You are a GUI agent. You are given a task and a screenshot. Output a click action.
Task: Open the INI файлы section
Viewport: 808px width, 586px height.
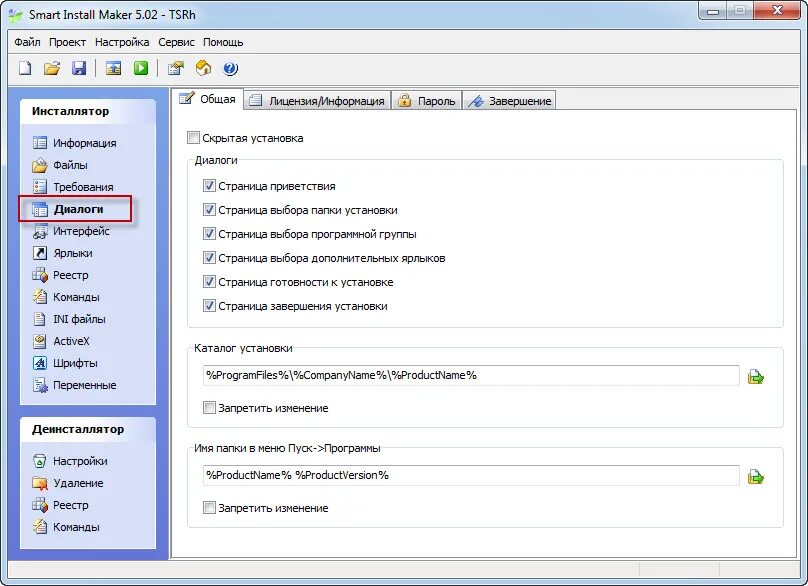click(x=69, y=319)
